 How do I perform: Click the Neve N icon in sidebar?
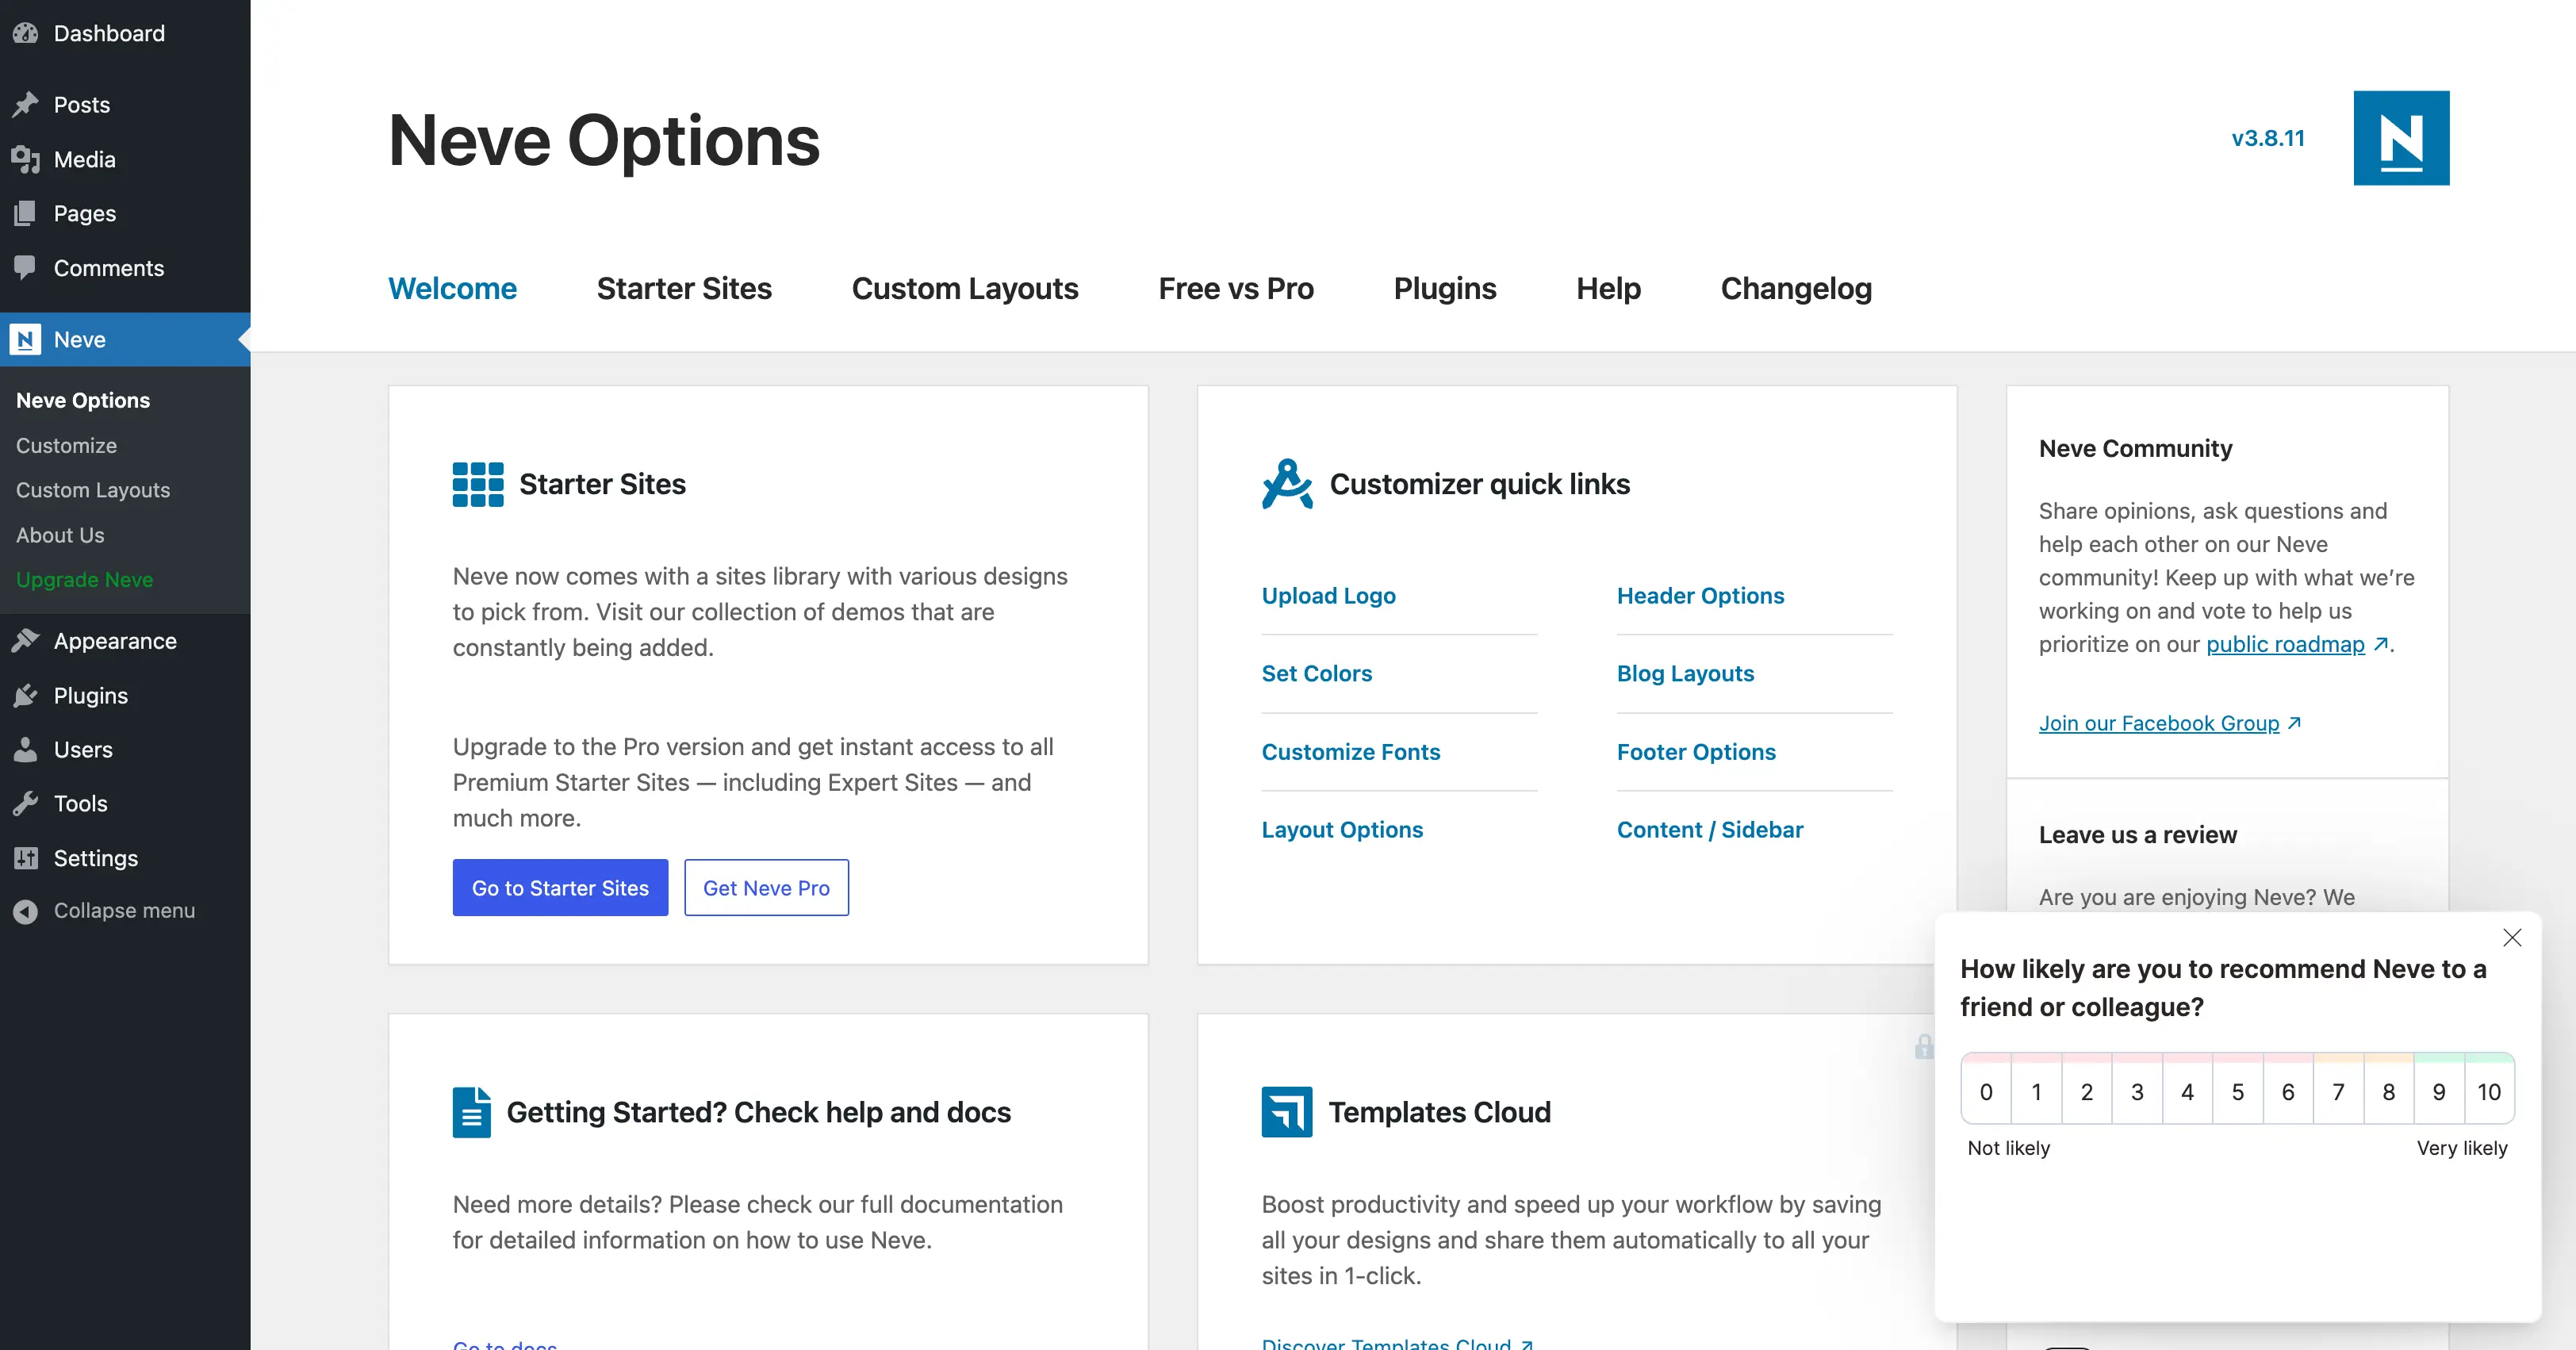pos(26,339)
